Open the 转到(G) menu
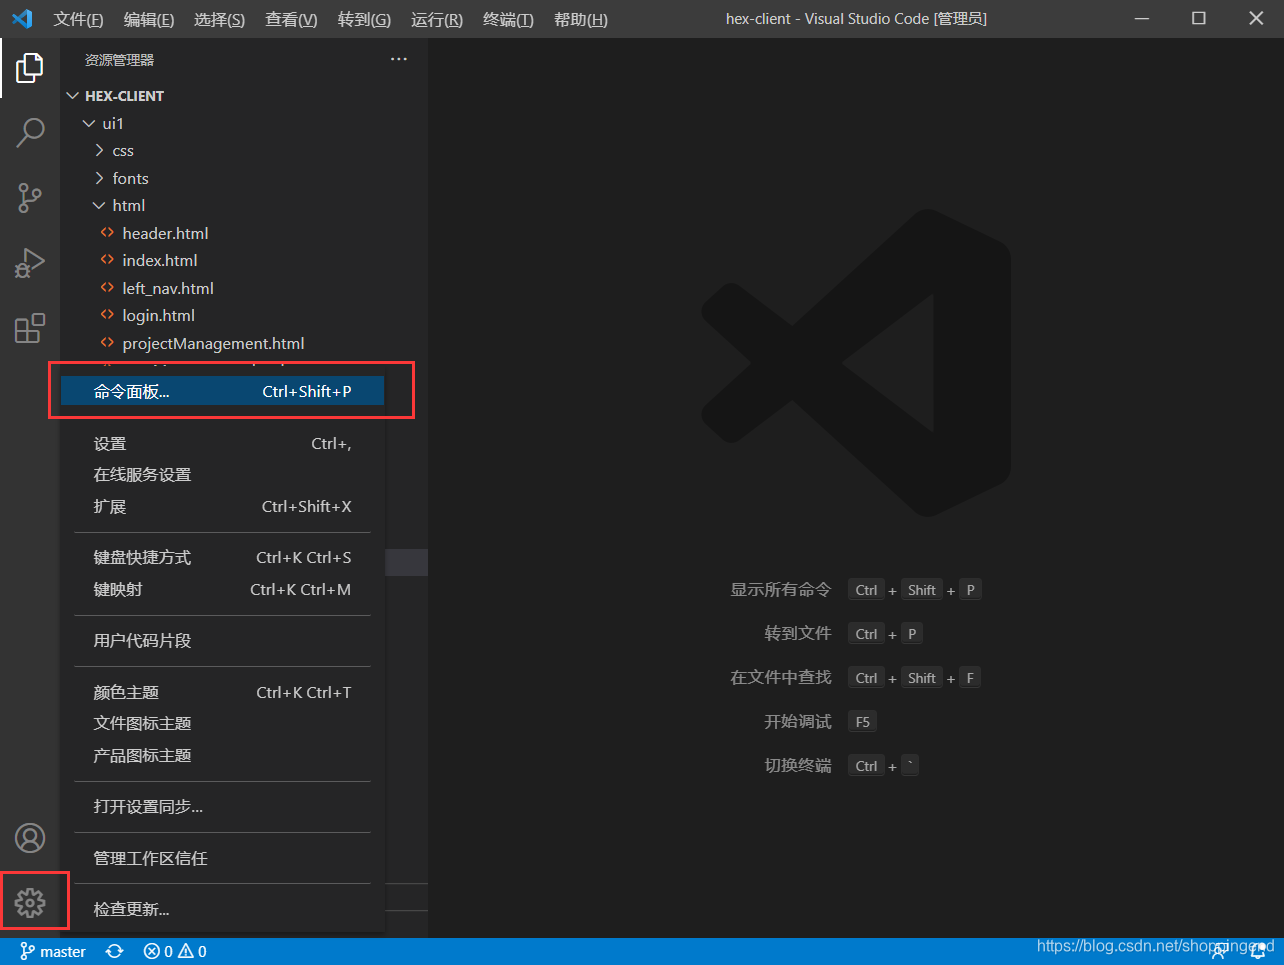This screenshot has height=965, width=1284. (x=364, y=19)
